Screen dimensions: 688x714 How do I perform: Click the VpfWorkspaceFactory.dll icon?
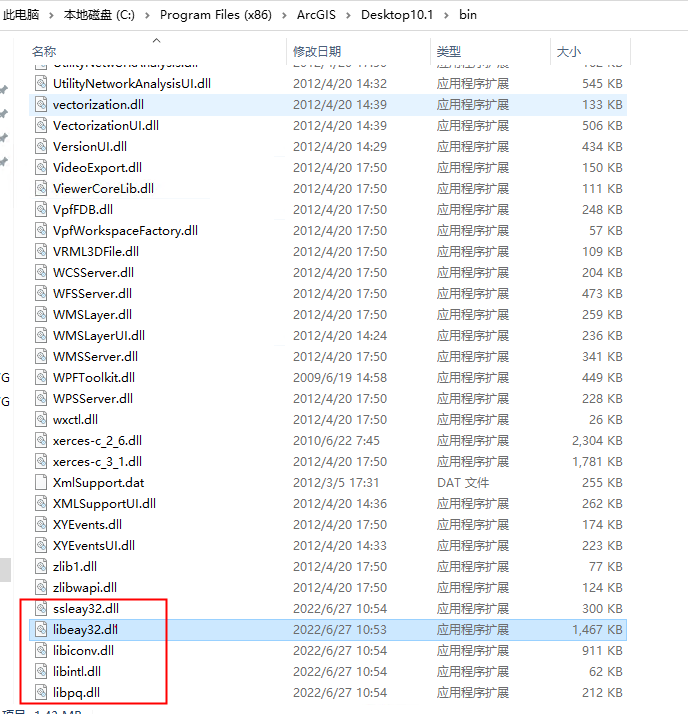[41, 230]
